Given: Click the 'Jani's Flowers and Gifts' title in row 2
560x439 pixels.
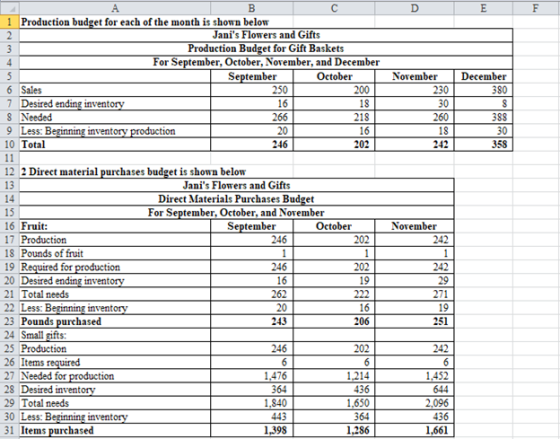Looking at the screenshot, I should pyautogui.click(x=266, y=35).
